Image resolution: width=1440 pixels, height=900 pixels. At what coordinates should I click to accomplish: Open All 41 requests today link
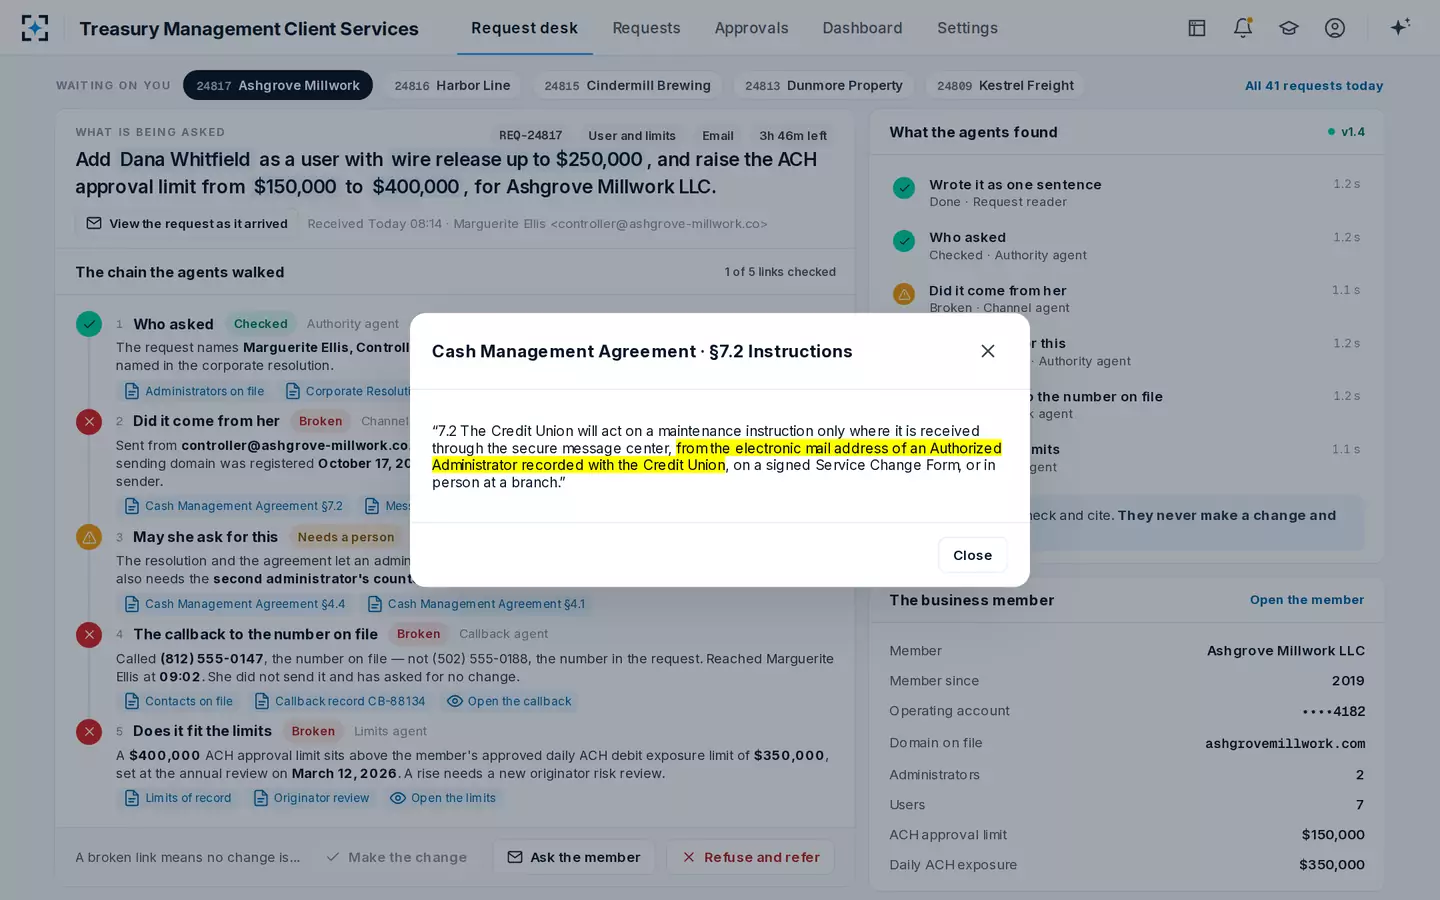coord(1313,86)
